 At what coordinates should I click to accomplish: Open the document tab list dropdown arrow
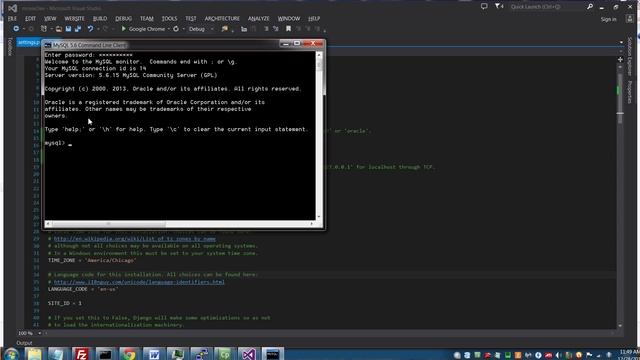621,42
